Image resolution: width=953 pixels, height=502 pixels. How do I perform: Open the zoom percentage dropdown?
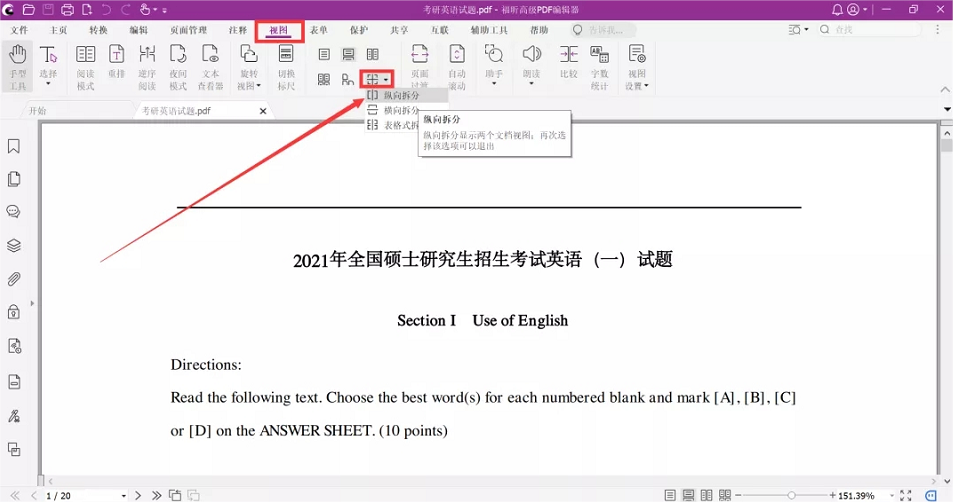[892, 496]
